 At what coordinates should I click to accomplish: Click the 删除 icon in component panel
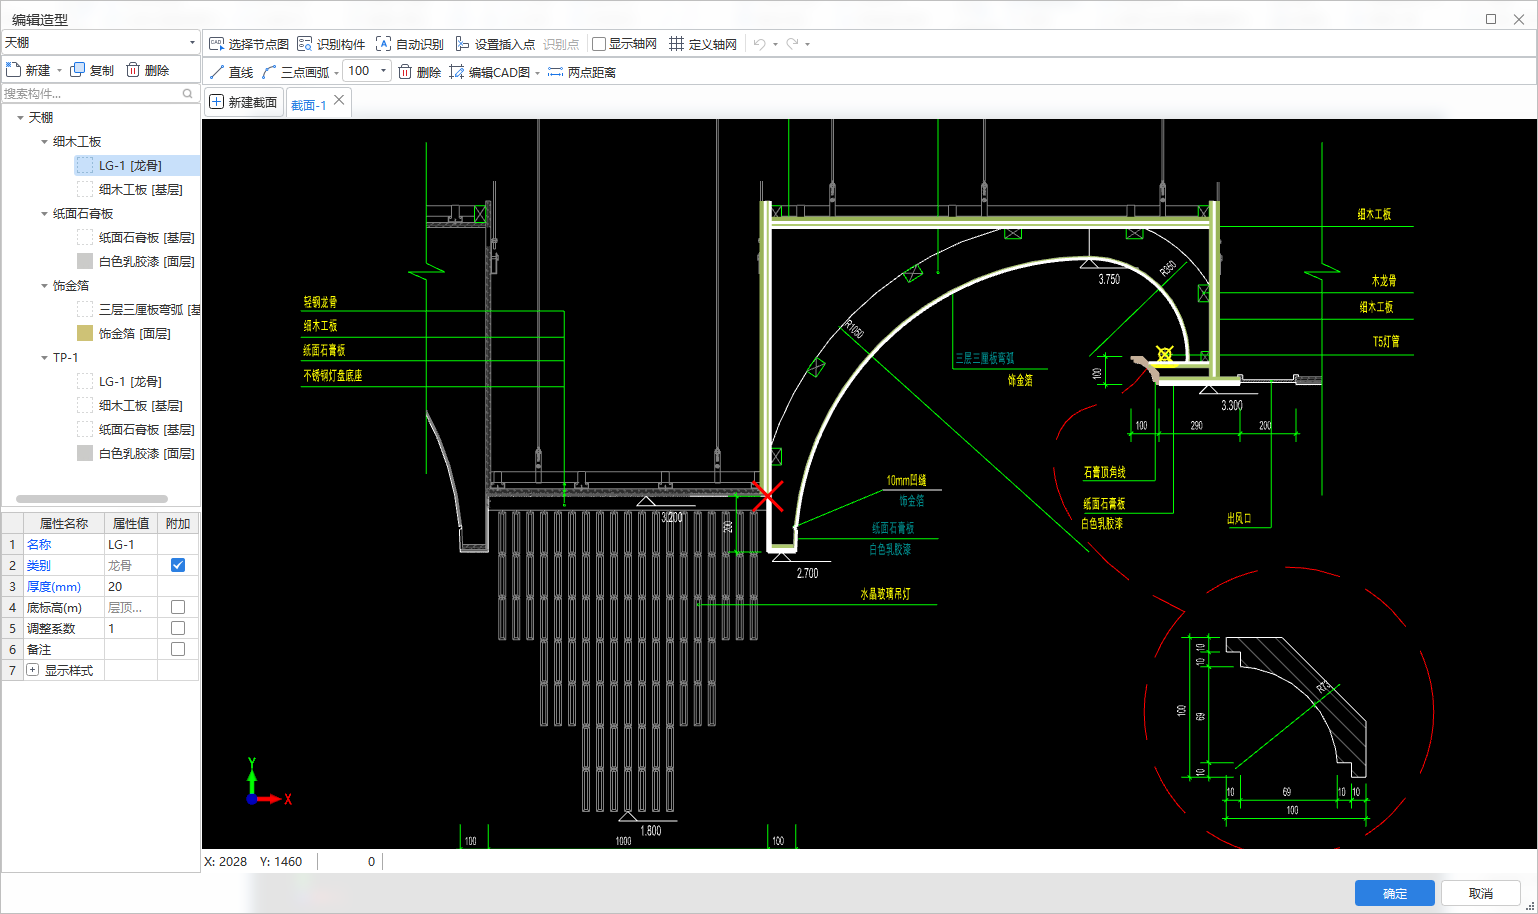pyautogui.click(x=132, y=70)
